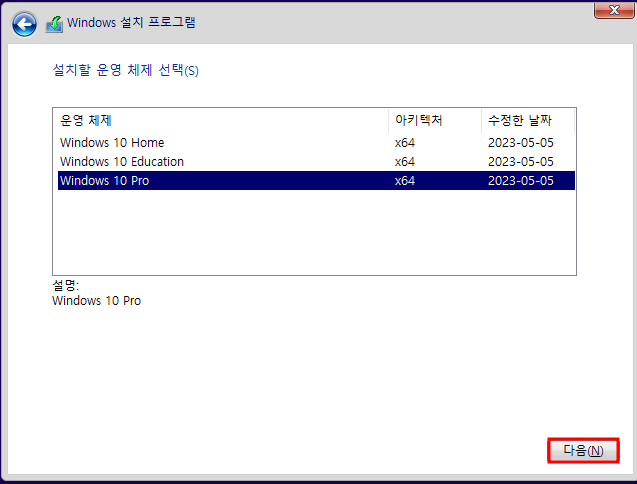Select the Windows 10 Home row
The height and width of the screenshot is (484, 637).
point(316,143)
